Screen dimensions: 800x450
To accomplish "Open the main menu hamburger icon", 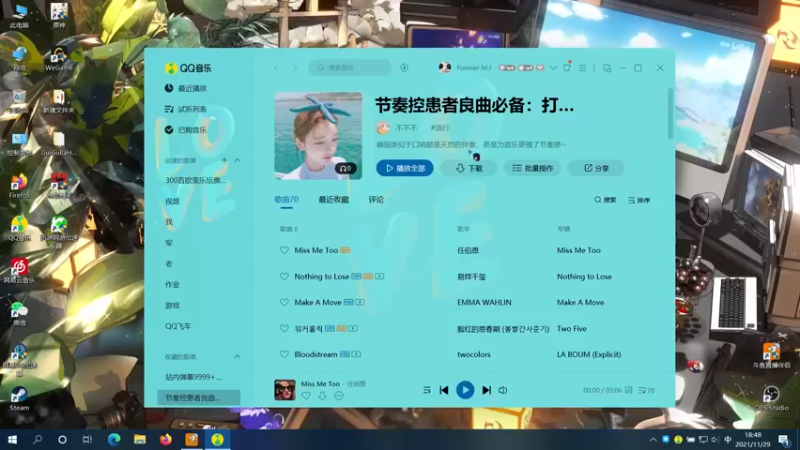I will pos(583,67).
